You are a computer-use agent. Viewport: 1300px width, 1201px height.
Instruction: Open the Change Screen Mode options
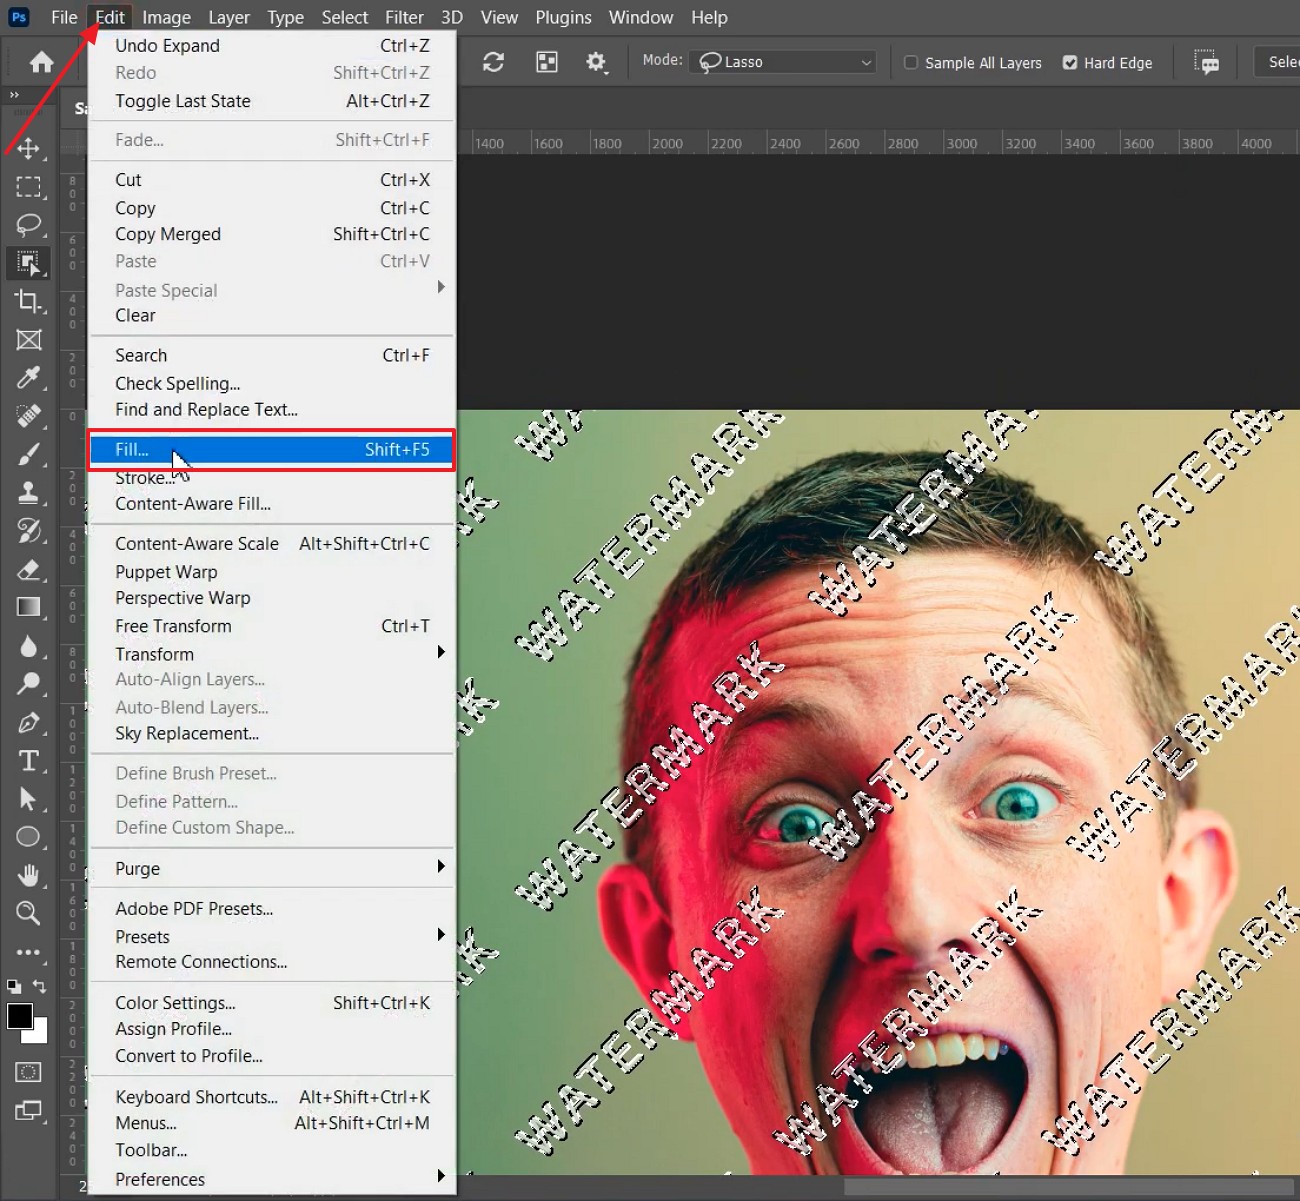click(x=28, y=1110)
